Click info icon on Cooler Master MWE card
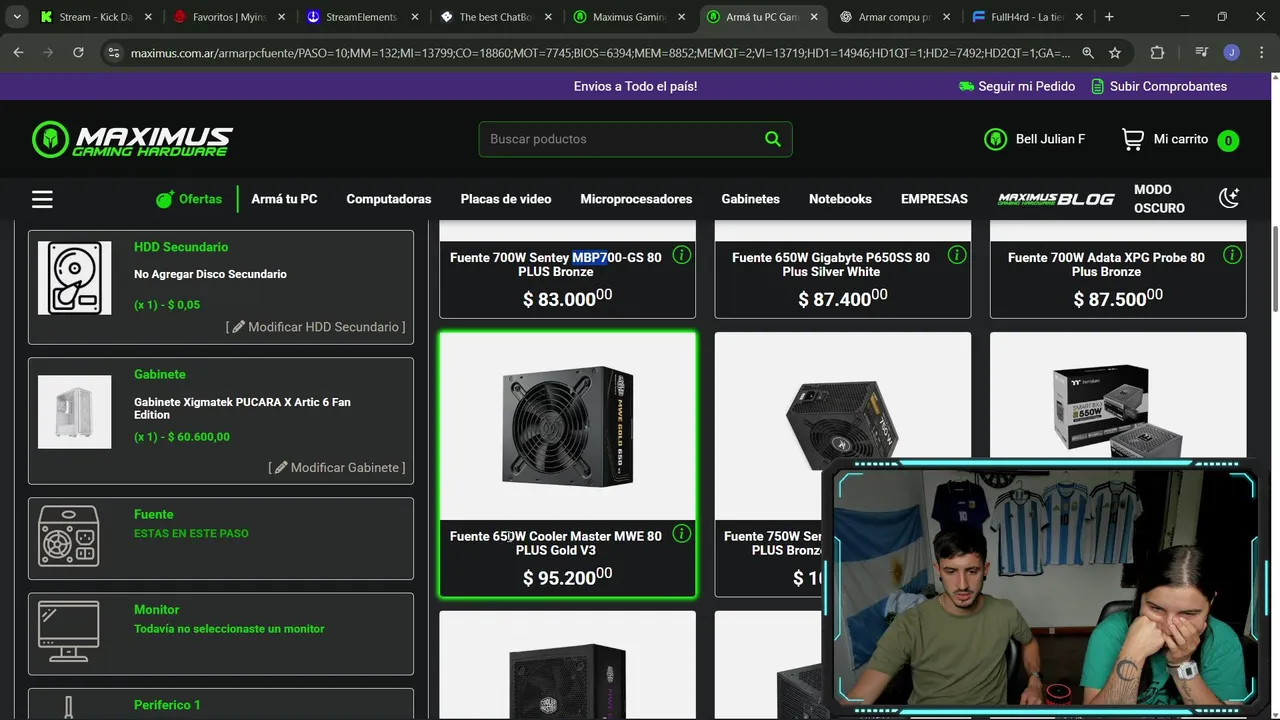 (681, 534)
